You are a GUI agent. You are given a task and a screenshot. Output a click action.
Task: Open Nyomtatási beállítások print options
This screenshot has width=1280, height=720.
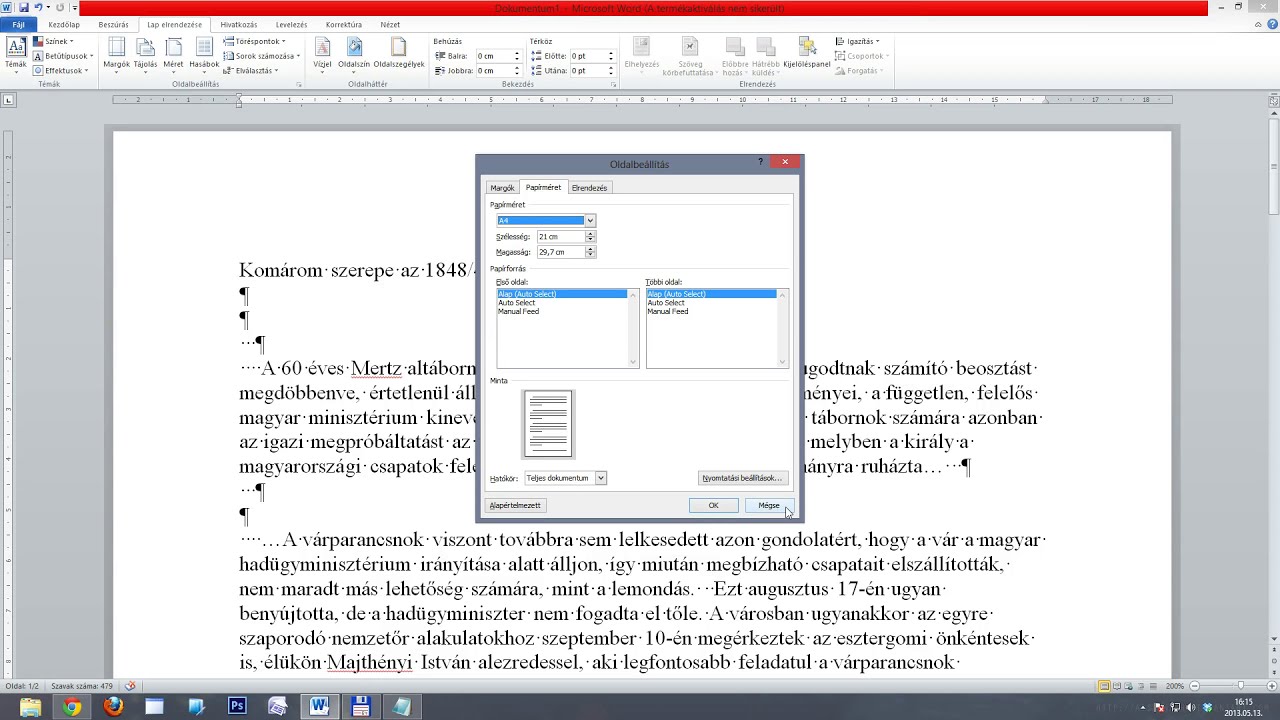tap(742, 478)
